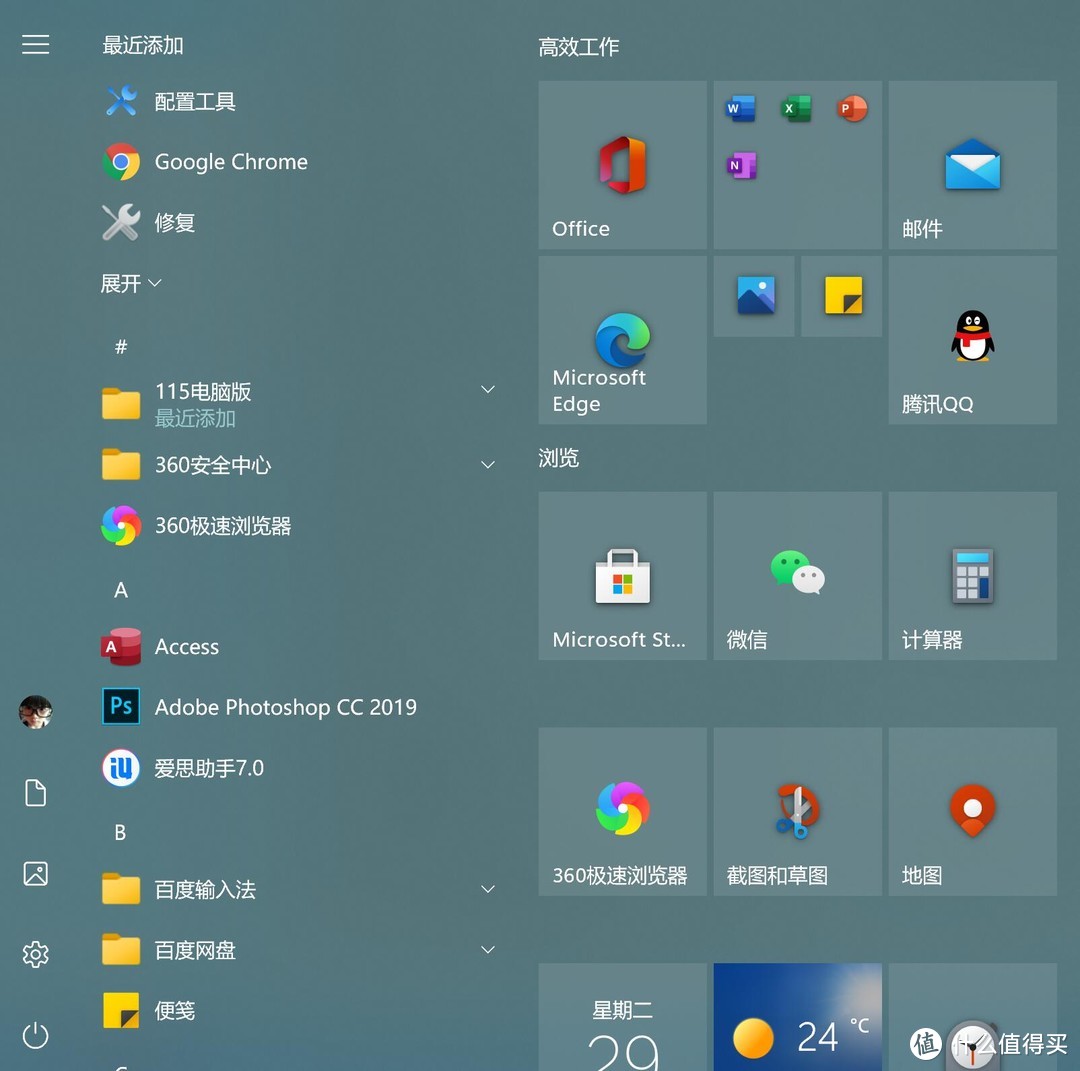1080x1071 pixels.
Task: Open the sticky notes small tile
Action: pos(842,296)
